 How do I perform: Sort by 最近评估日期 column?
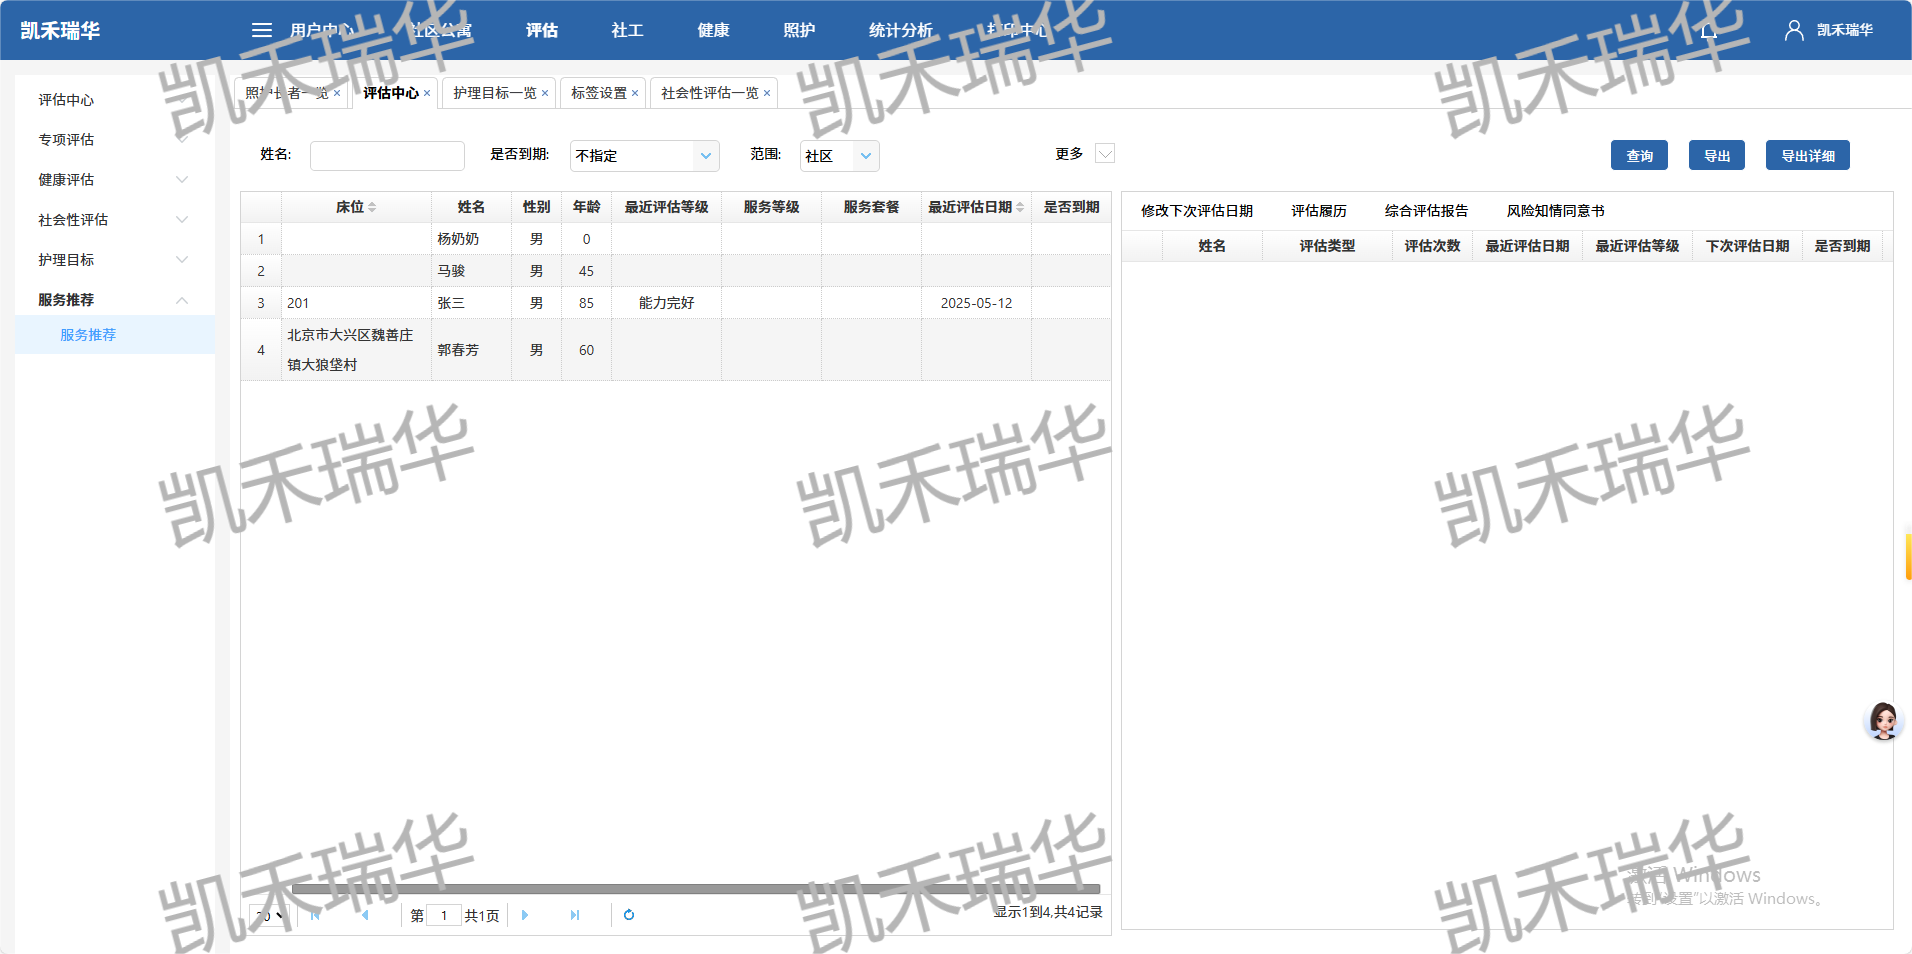coord(1020,207)
